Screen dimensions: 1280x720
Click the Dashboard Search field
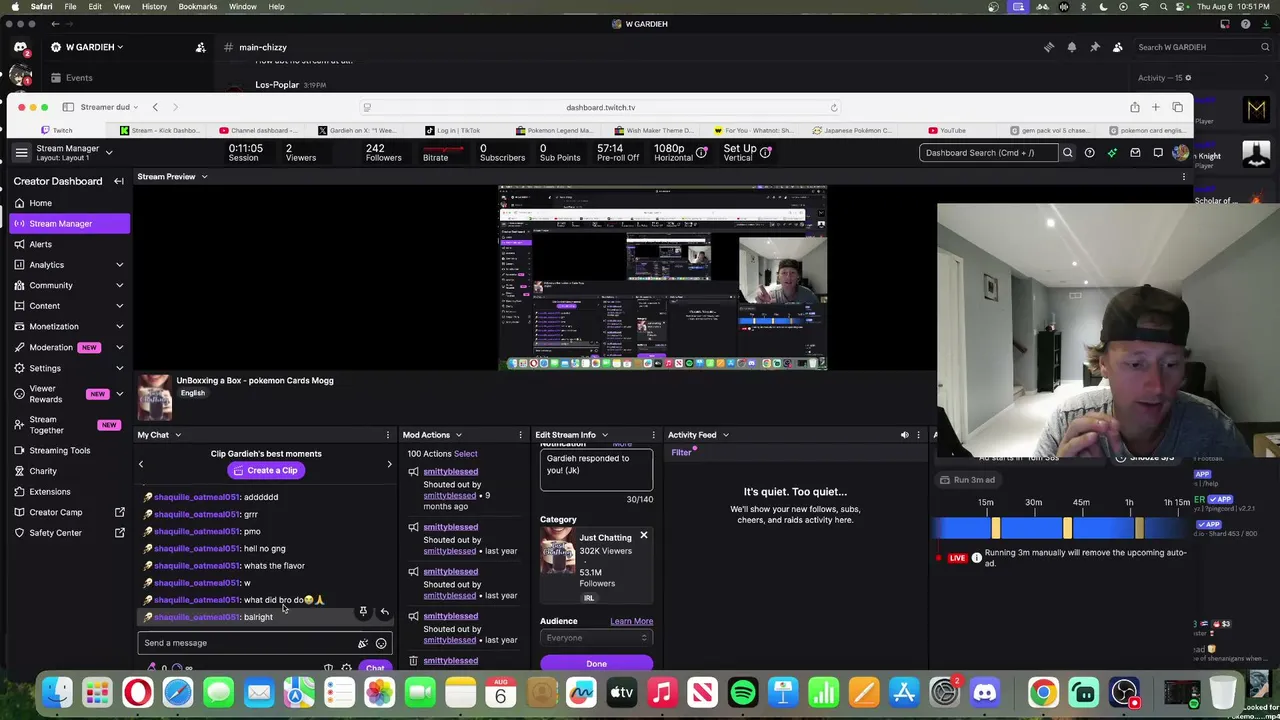point(988,153)
